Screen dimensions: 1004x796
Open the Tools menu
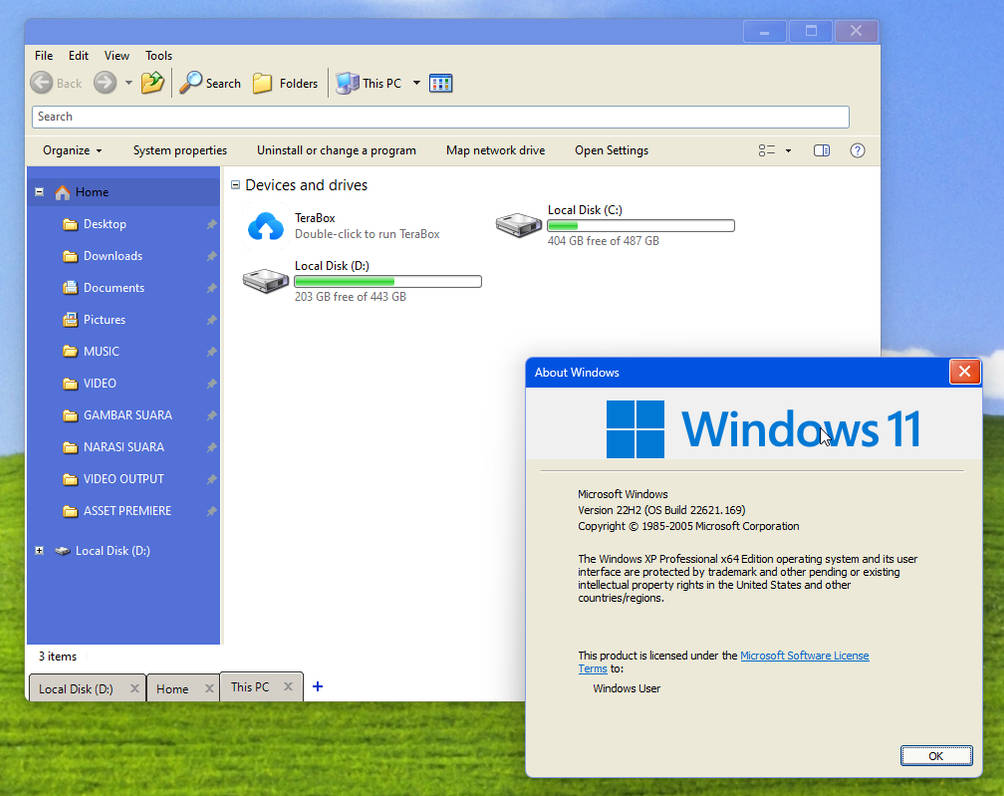tap(158, 55)
